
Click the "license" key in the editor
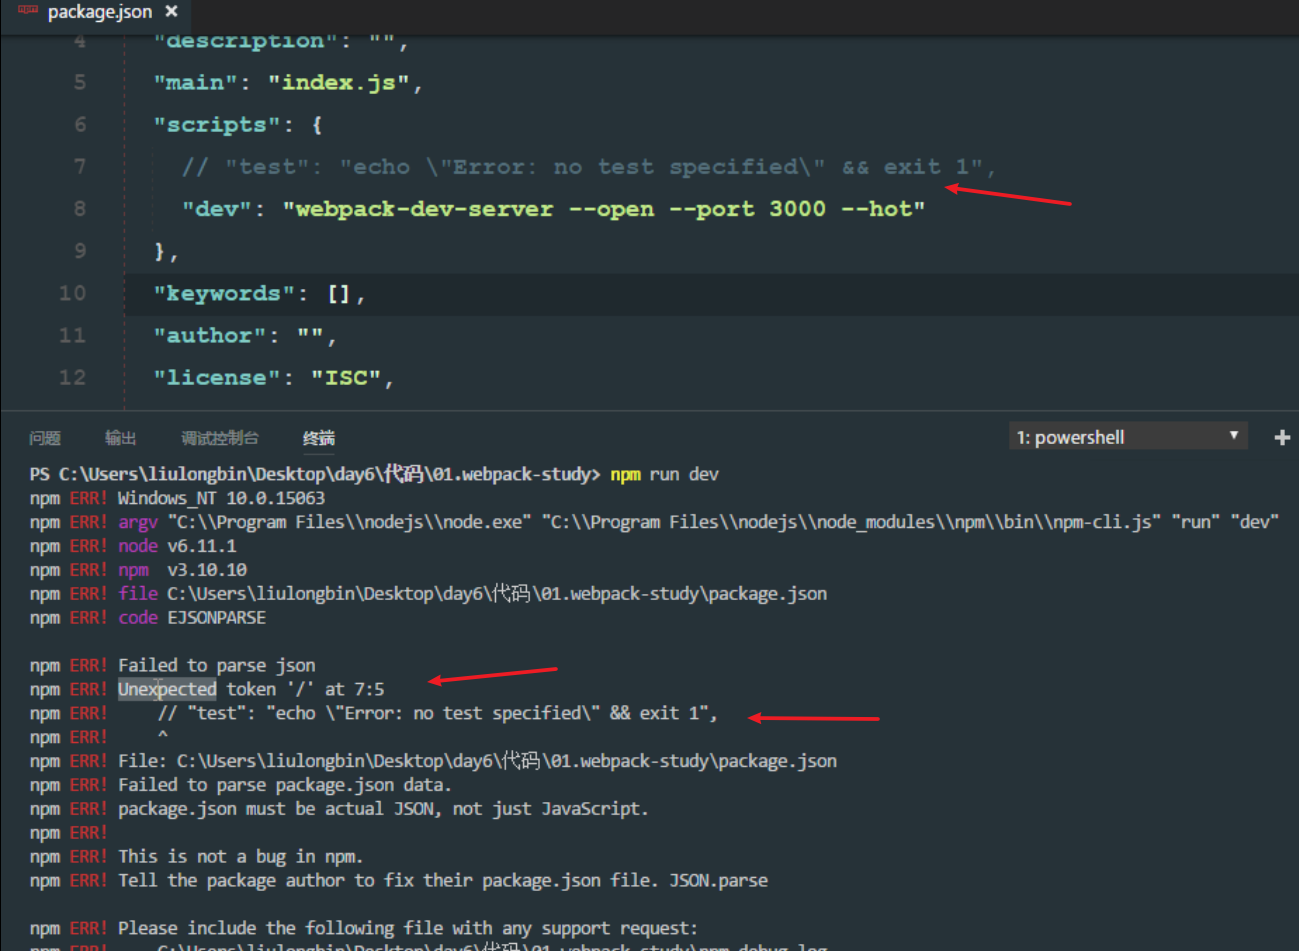point(217,377)
